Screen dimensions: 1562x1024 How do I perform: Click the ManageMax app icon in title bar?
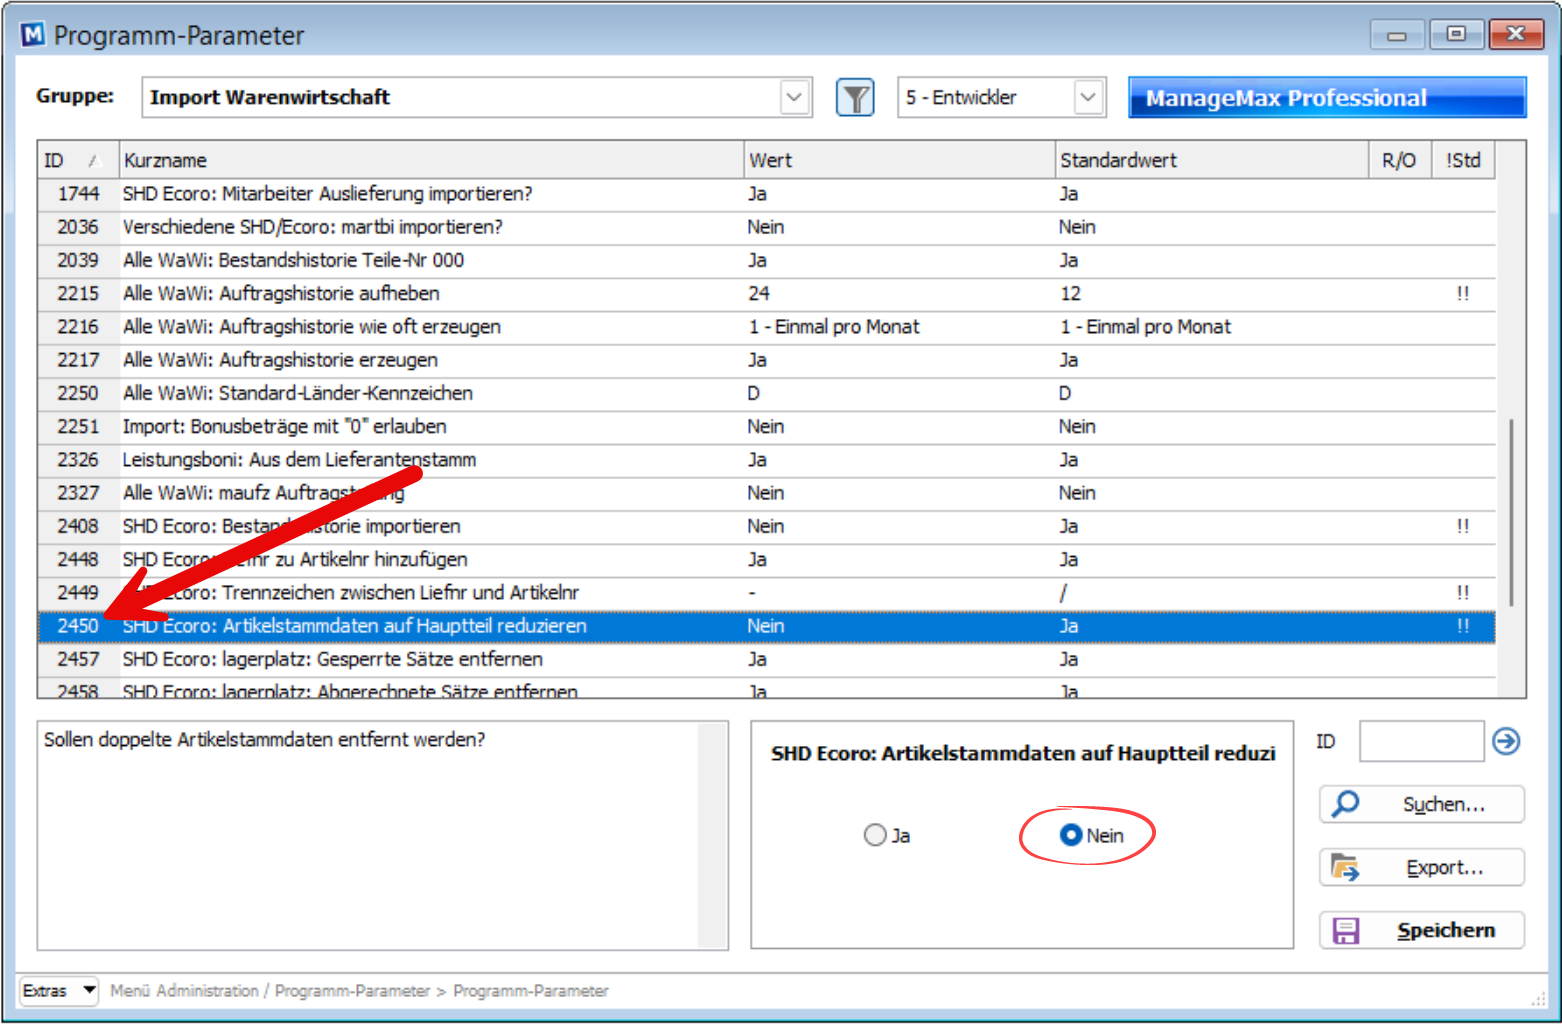33,35
